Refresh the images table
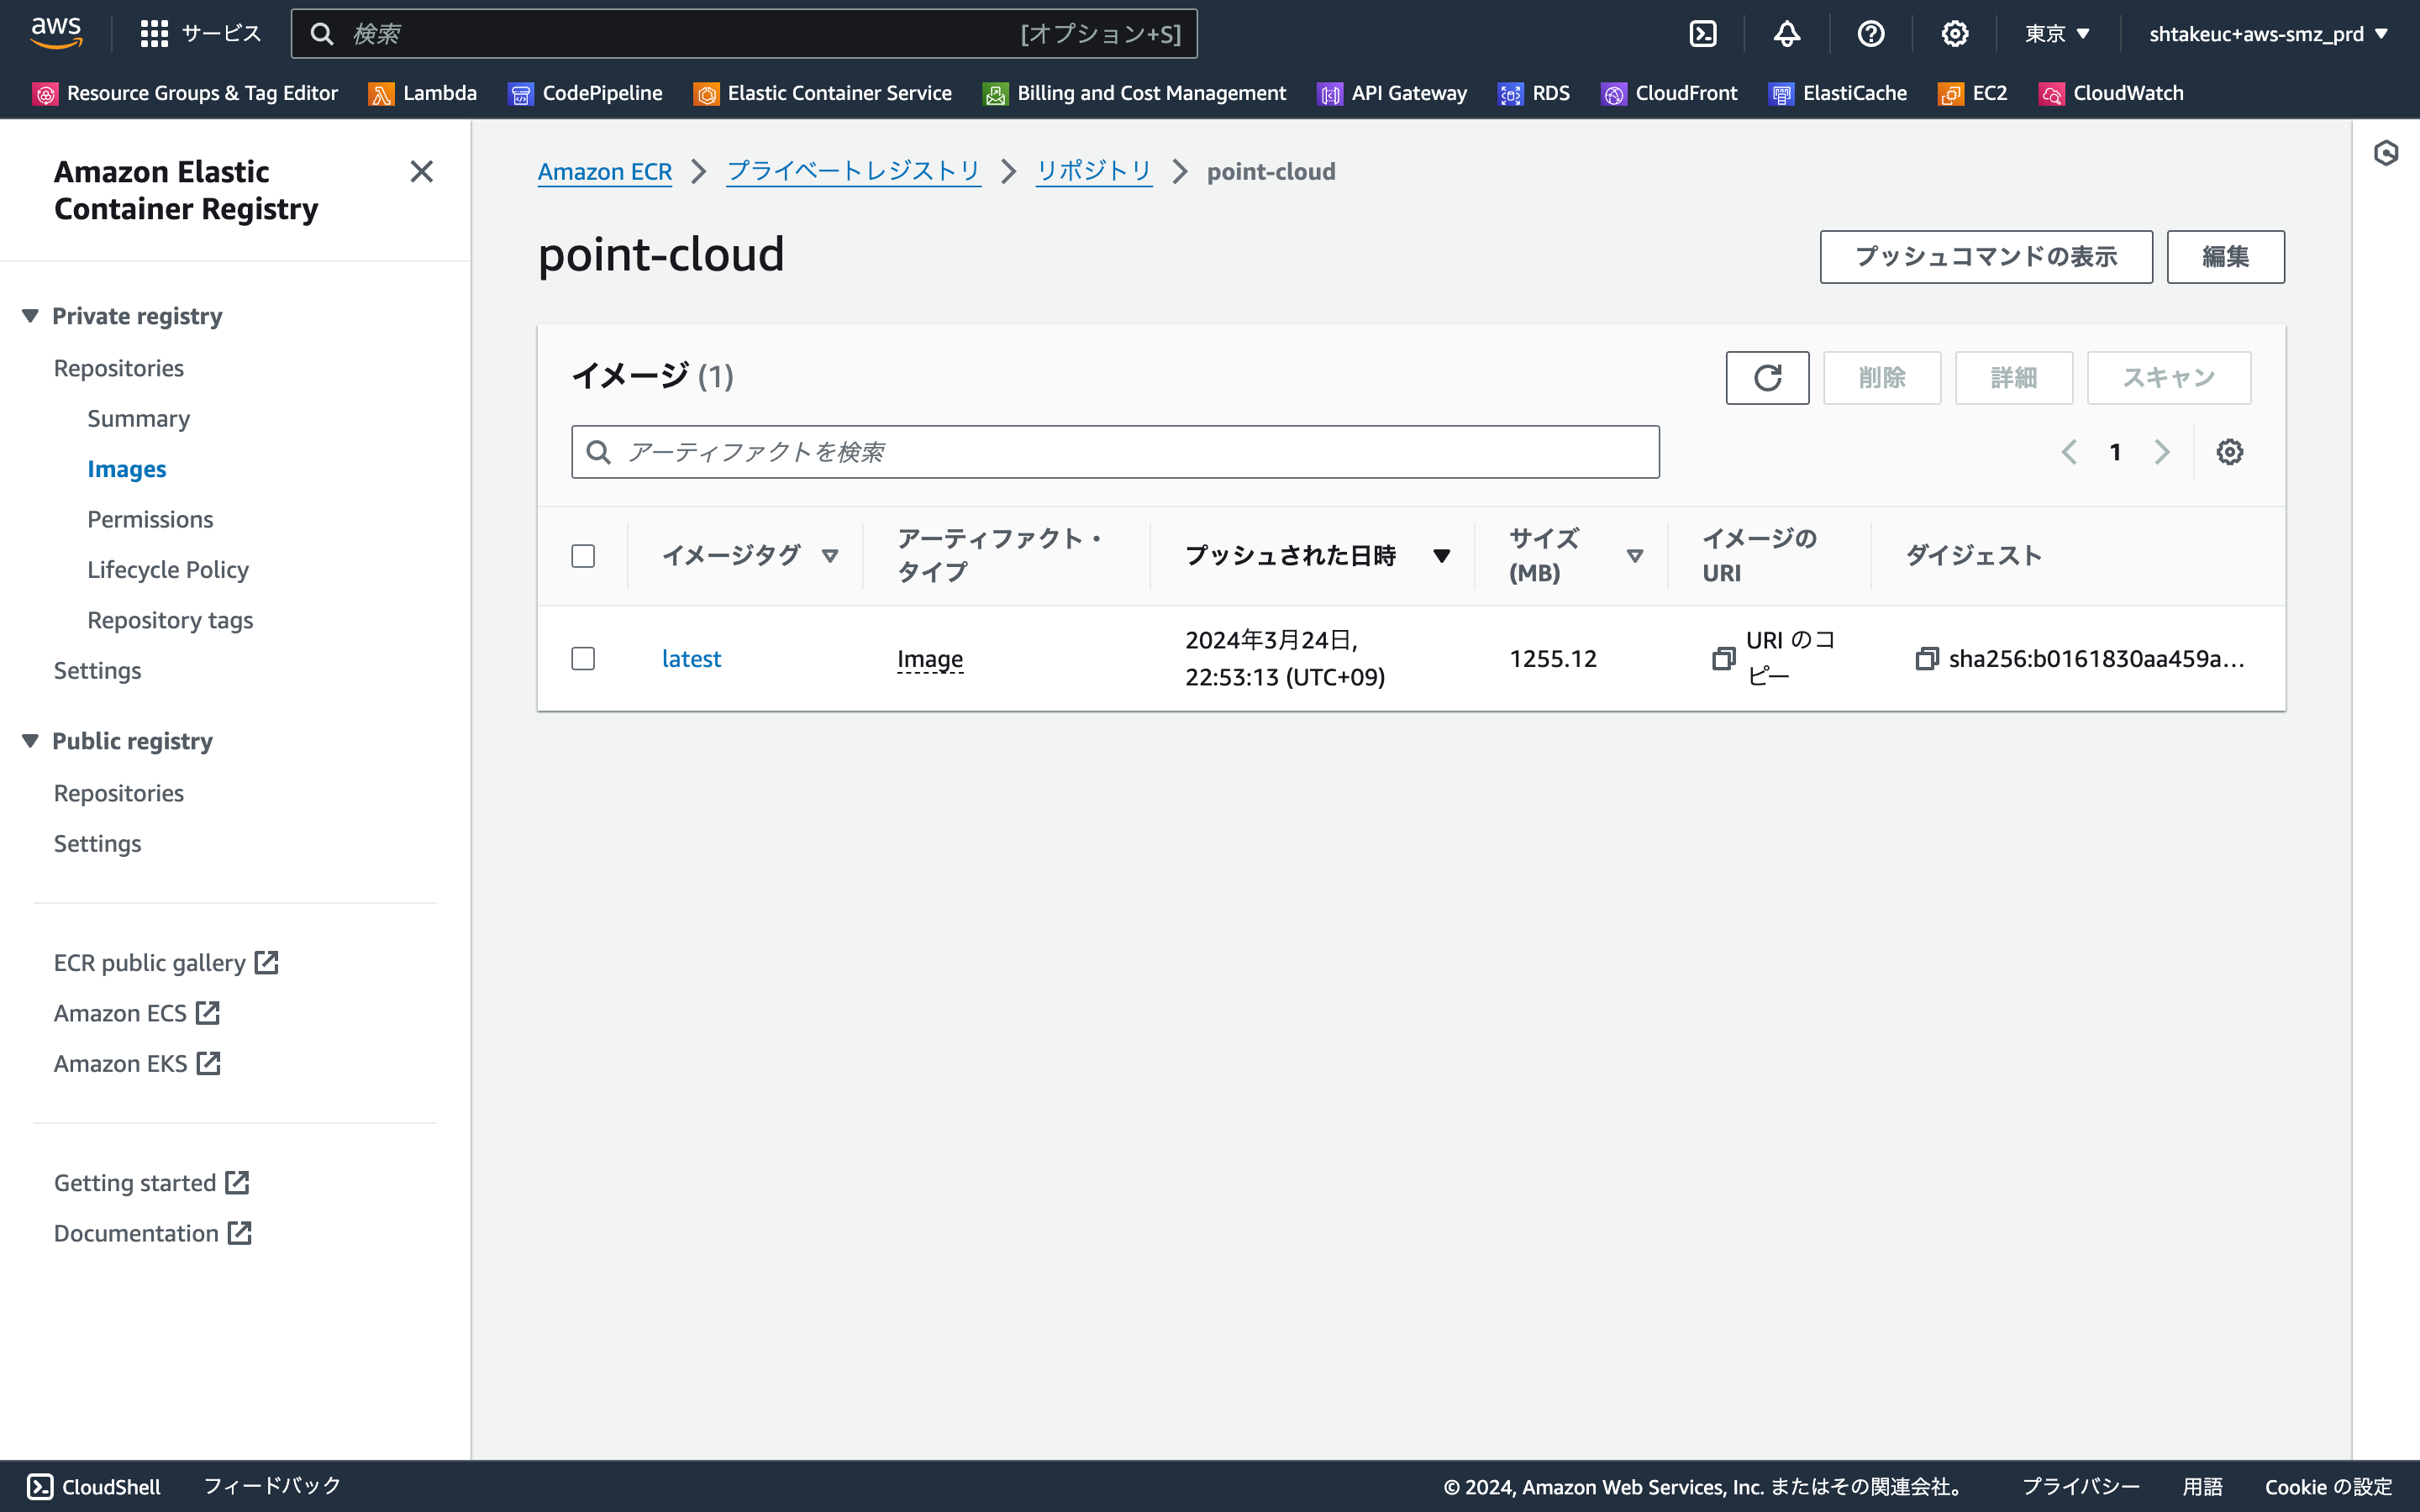Screen dimensions: 2420x1512 [1767, 378]
